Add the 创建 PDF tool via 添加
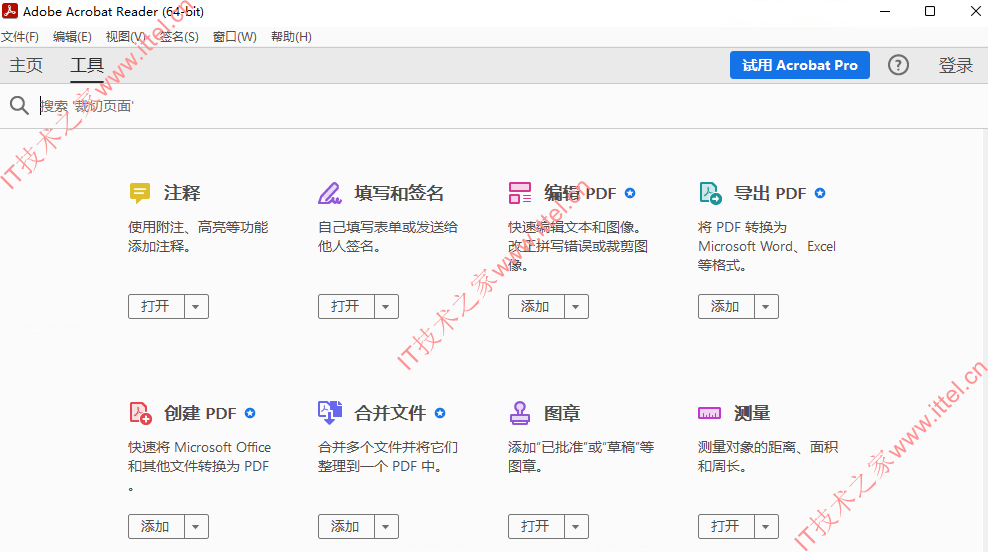Screen dimensions: 988x552 (156, 527)
